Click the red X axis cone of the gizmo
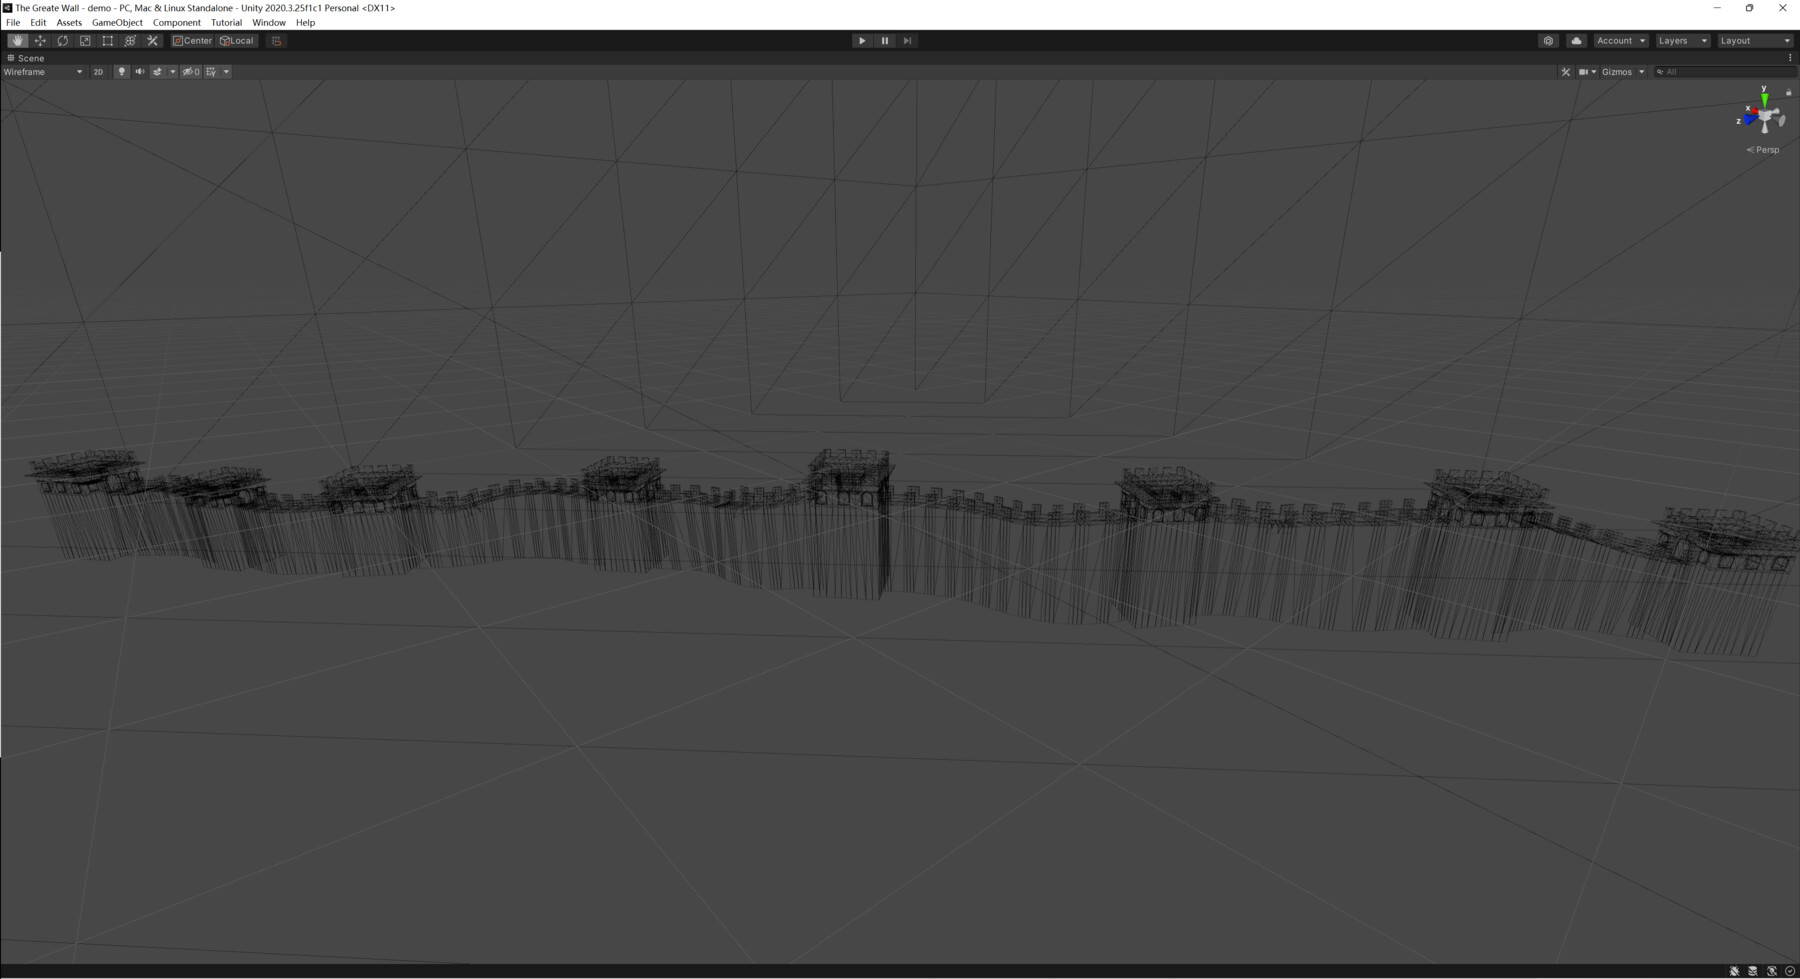This screenshot has width=1800, height=979. [1754, 112]
